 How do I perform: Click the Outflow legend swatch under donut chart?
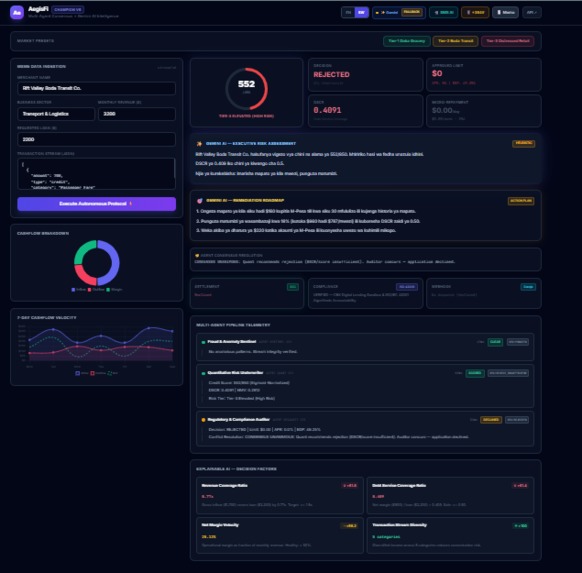89,290
